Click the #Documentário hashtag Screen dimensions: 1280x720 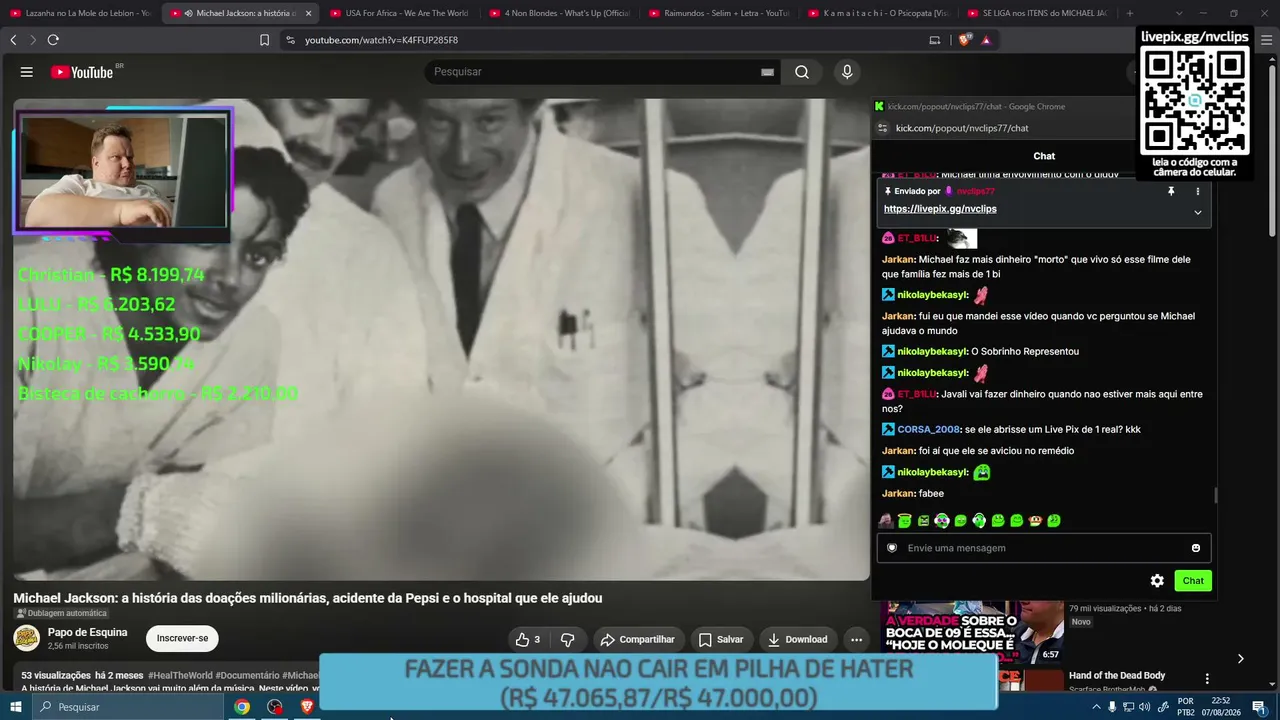tap(248, 676)
